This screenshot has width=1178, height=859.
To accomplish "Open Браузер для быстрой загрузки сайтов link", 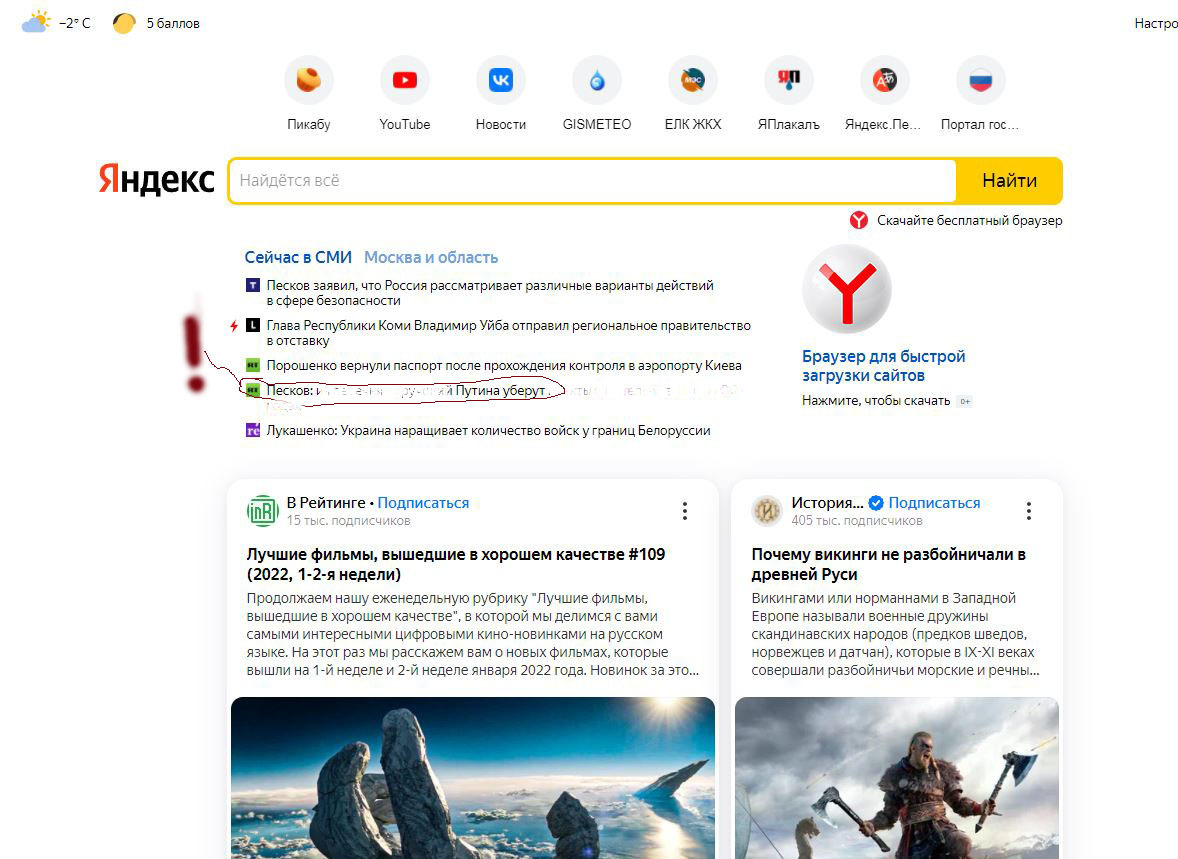I will [884, 366].
